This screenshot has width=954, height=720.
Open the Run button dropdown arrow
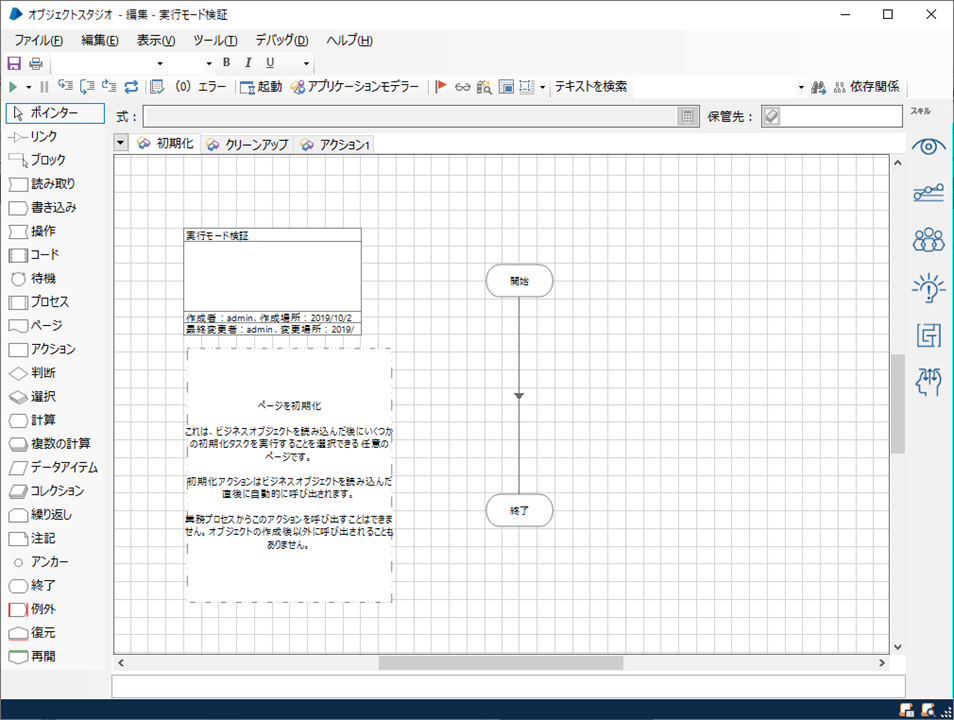point(28,88)
